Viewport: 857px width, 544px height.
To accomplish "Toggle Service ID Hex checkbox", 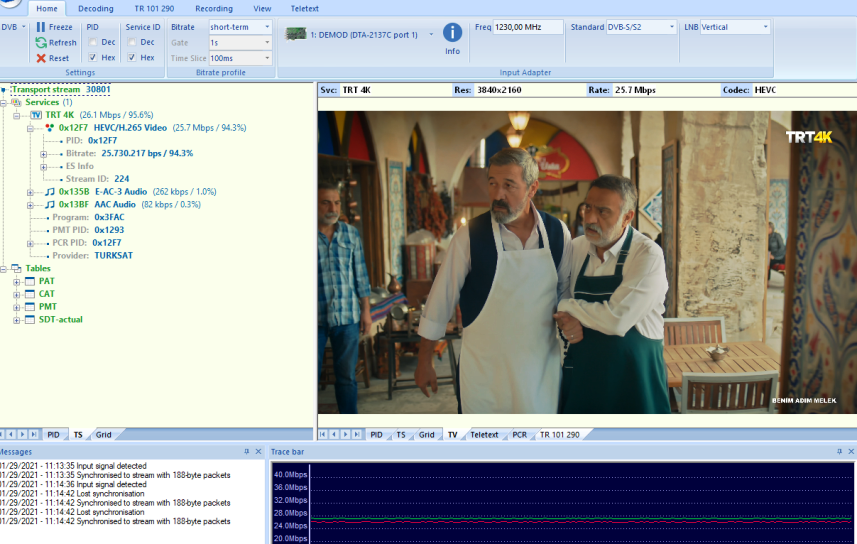I will coord(132,57).
